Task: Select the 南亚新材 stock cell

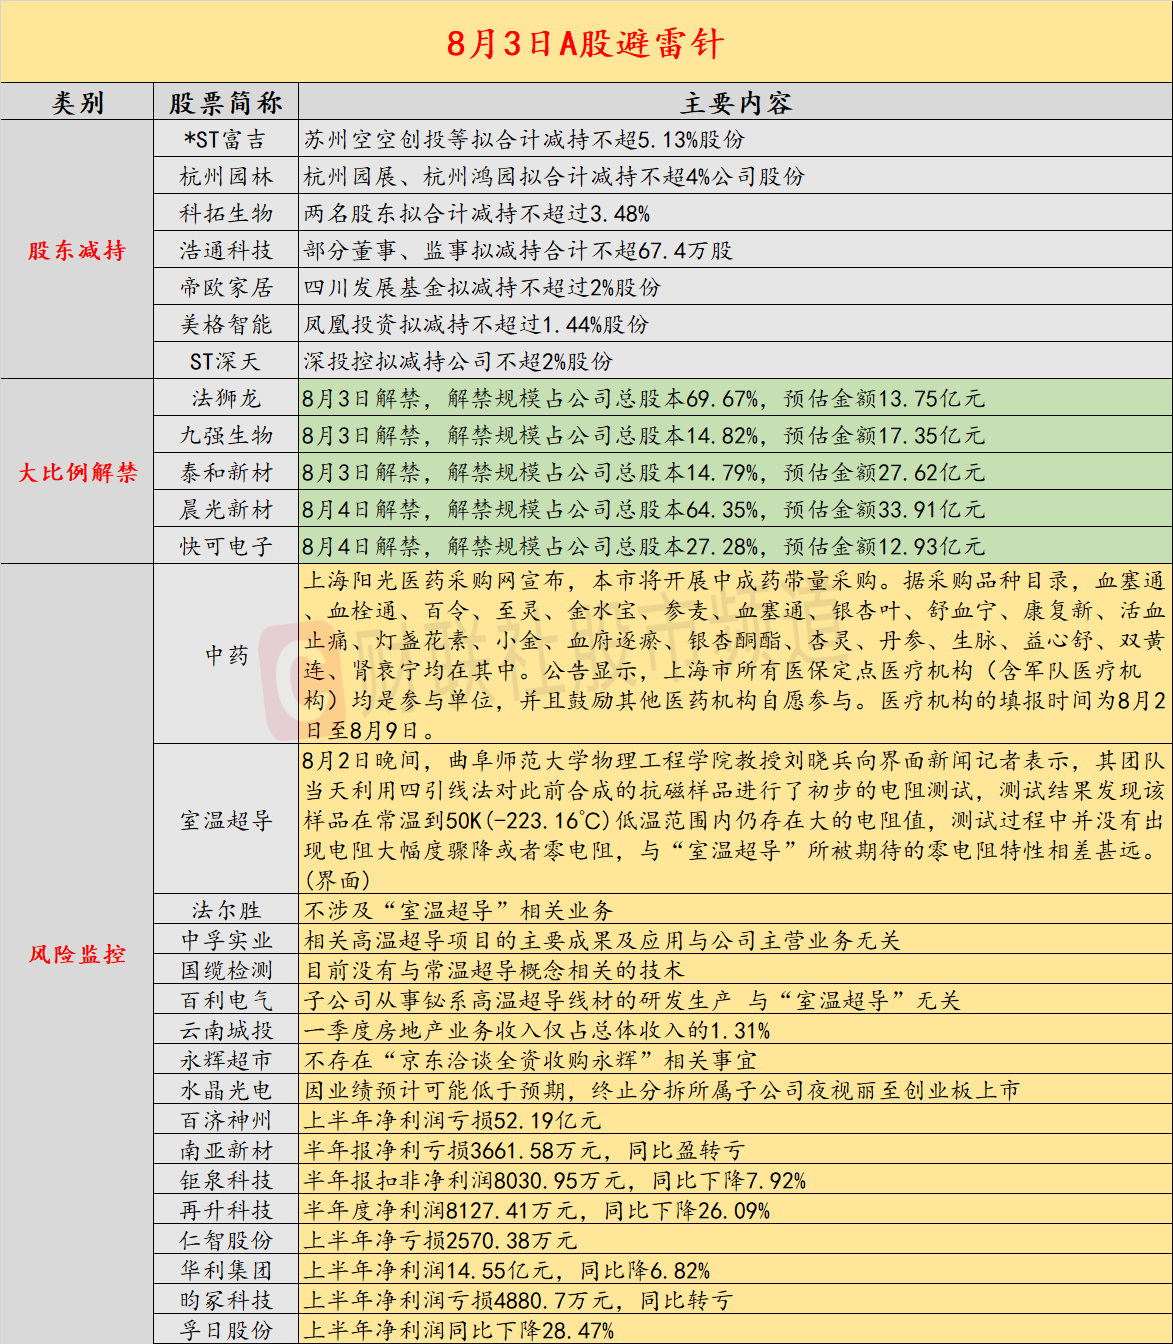Action: tap(226, 1150)
